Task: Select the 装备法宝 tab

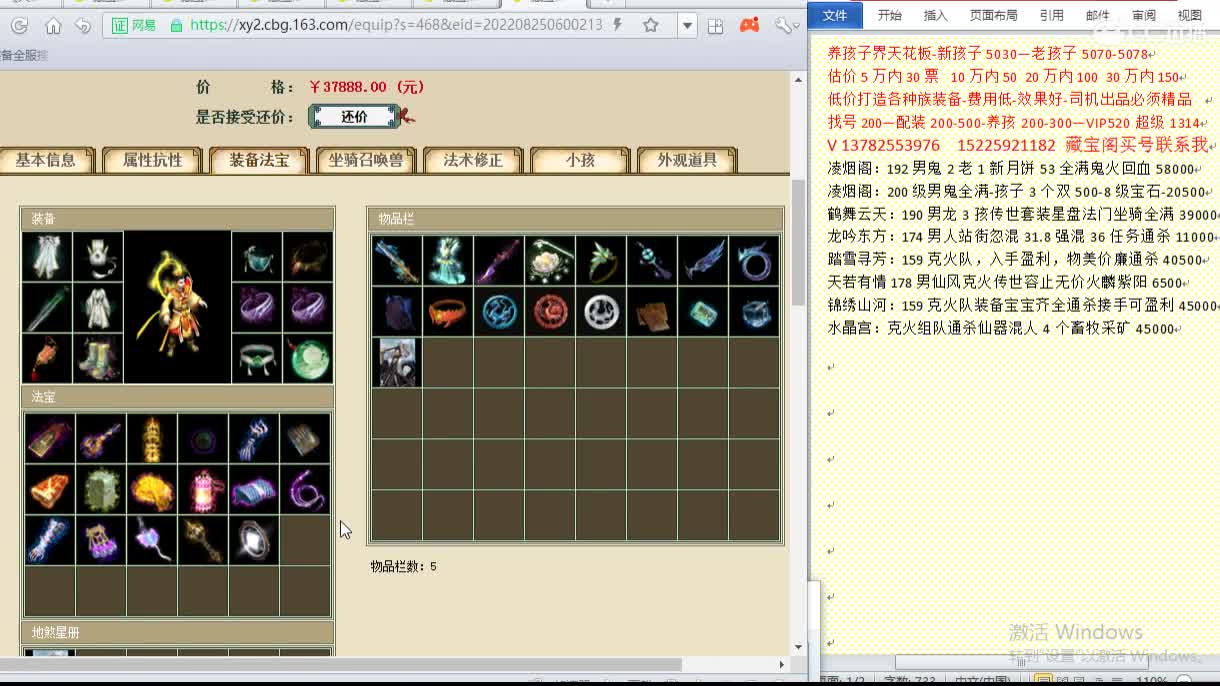Action: (259, 160)
